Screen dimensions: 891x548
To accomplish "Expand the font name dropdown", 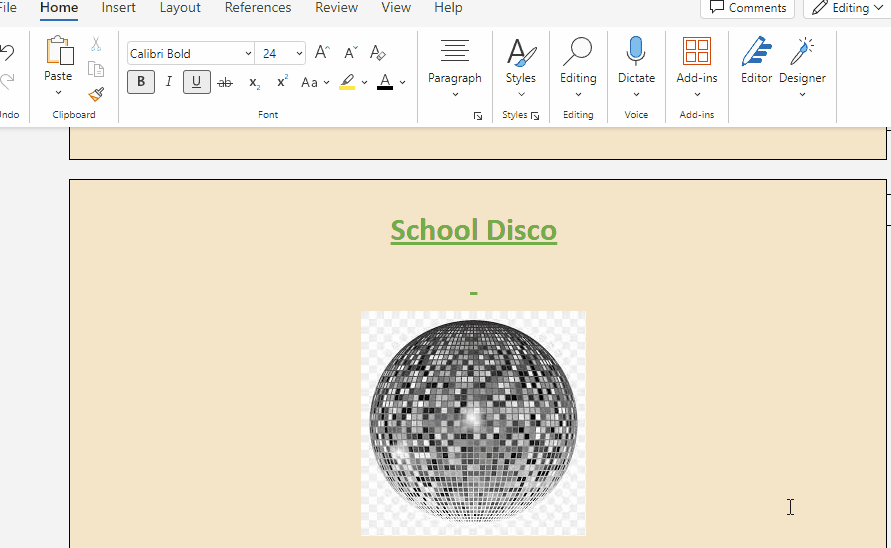I will coord(248,53).
